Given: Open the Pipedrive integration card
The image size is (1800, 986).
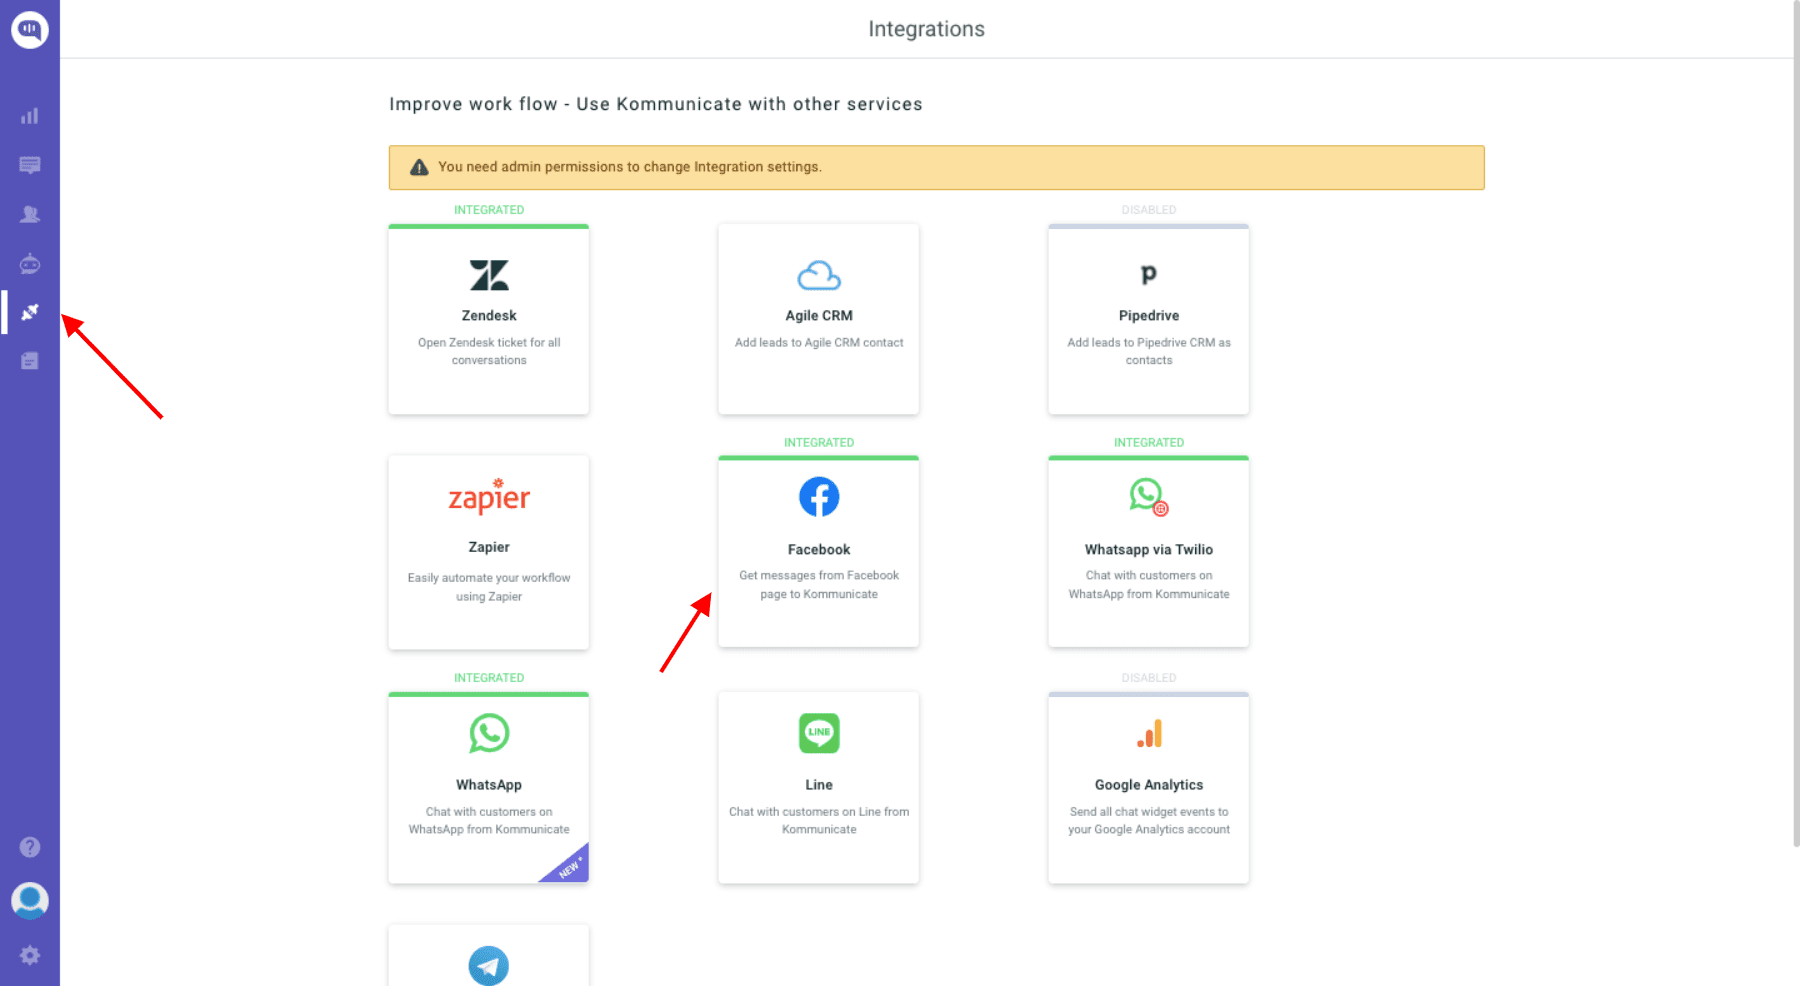Looking at the screenshot, I should (1148, 319).
